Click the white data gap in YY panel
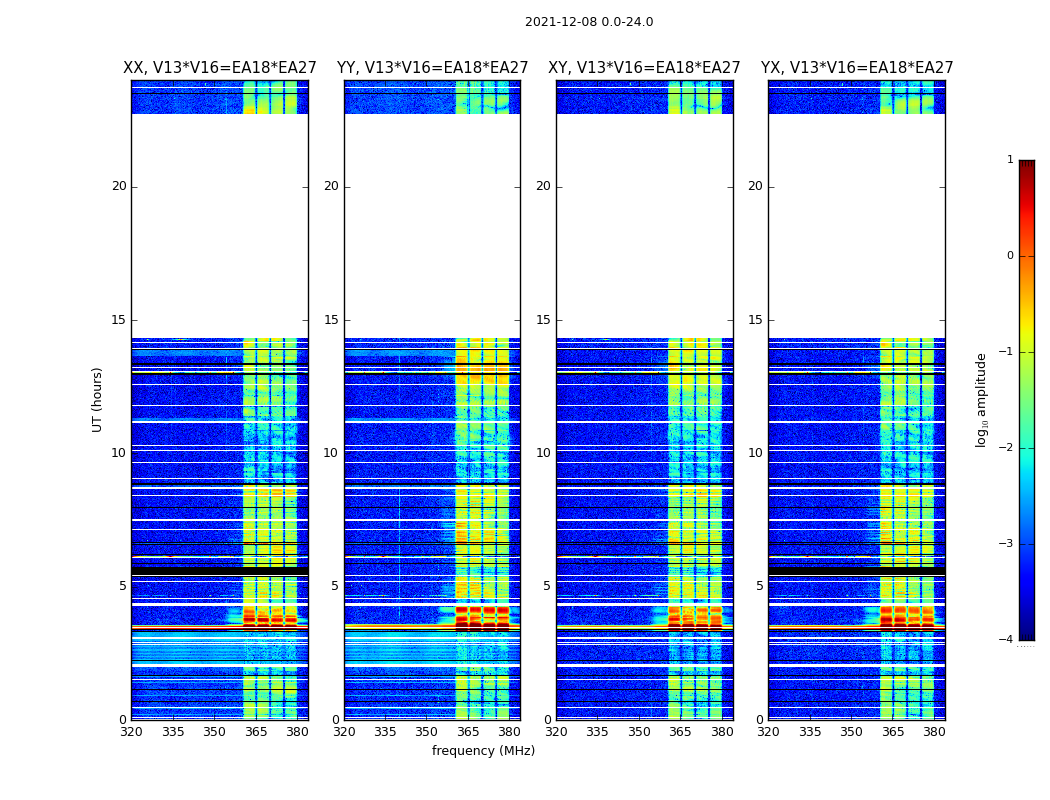Viewport: 1050px width, 800px height. coord(432,225)
